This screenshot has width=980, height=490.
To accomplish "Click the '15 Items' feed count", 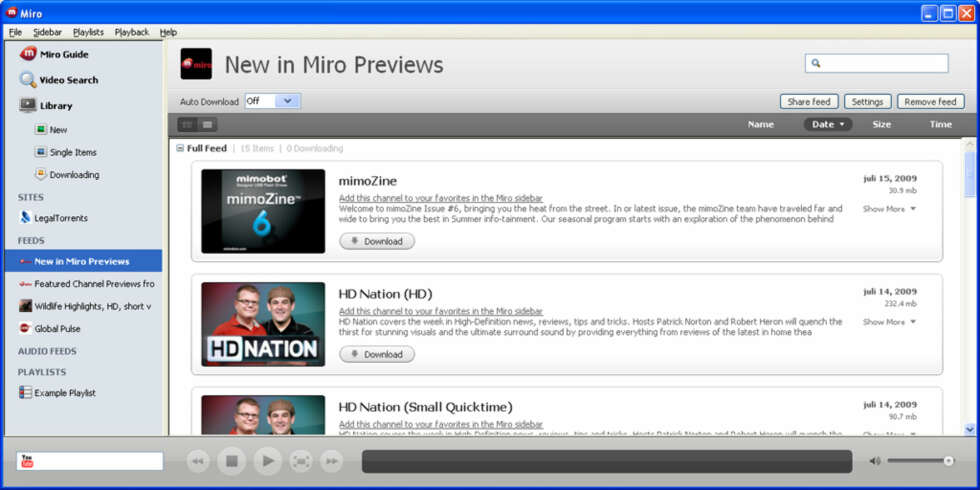I will pyautogui.click(x=257, y=149).
